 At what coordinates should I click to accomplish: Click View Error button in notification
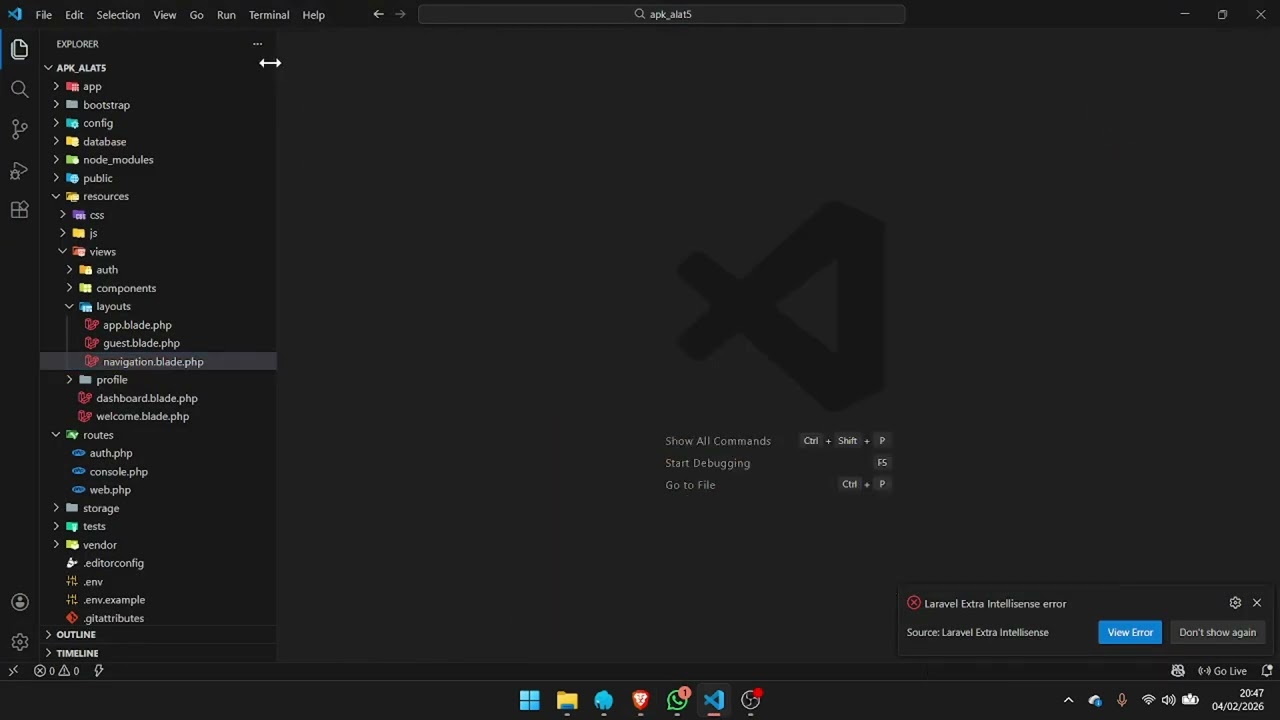coord(1130,632)
